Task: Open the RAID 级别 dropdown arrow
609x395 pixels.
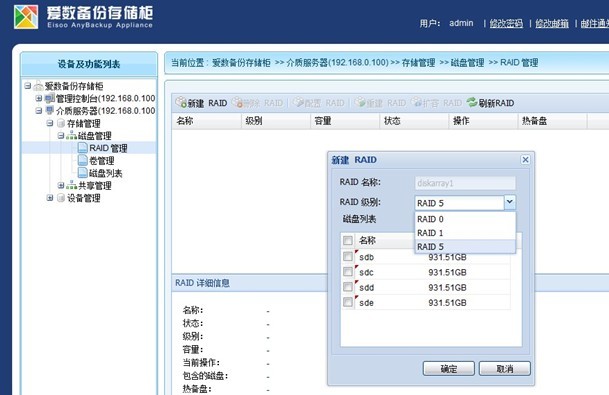Action: 510,202
